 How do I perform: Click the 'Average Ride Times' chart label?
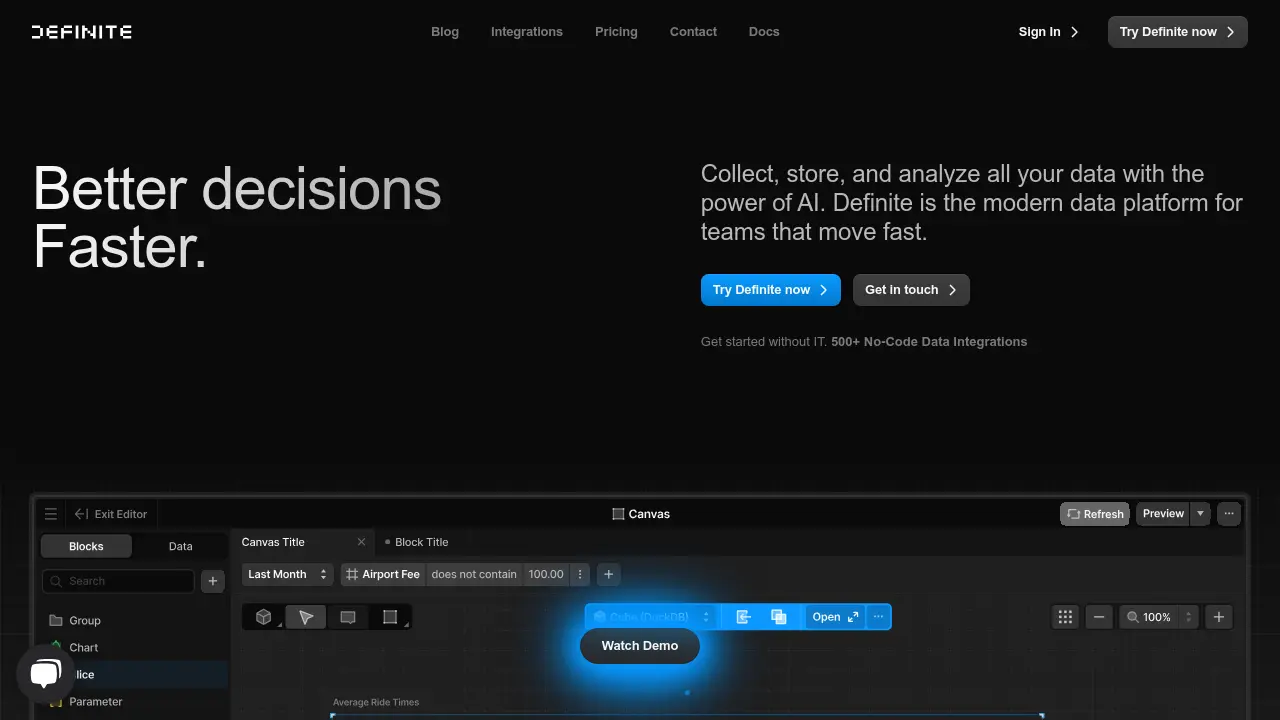(x=376, y=702)
